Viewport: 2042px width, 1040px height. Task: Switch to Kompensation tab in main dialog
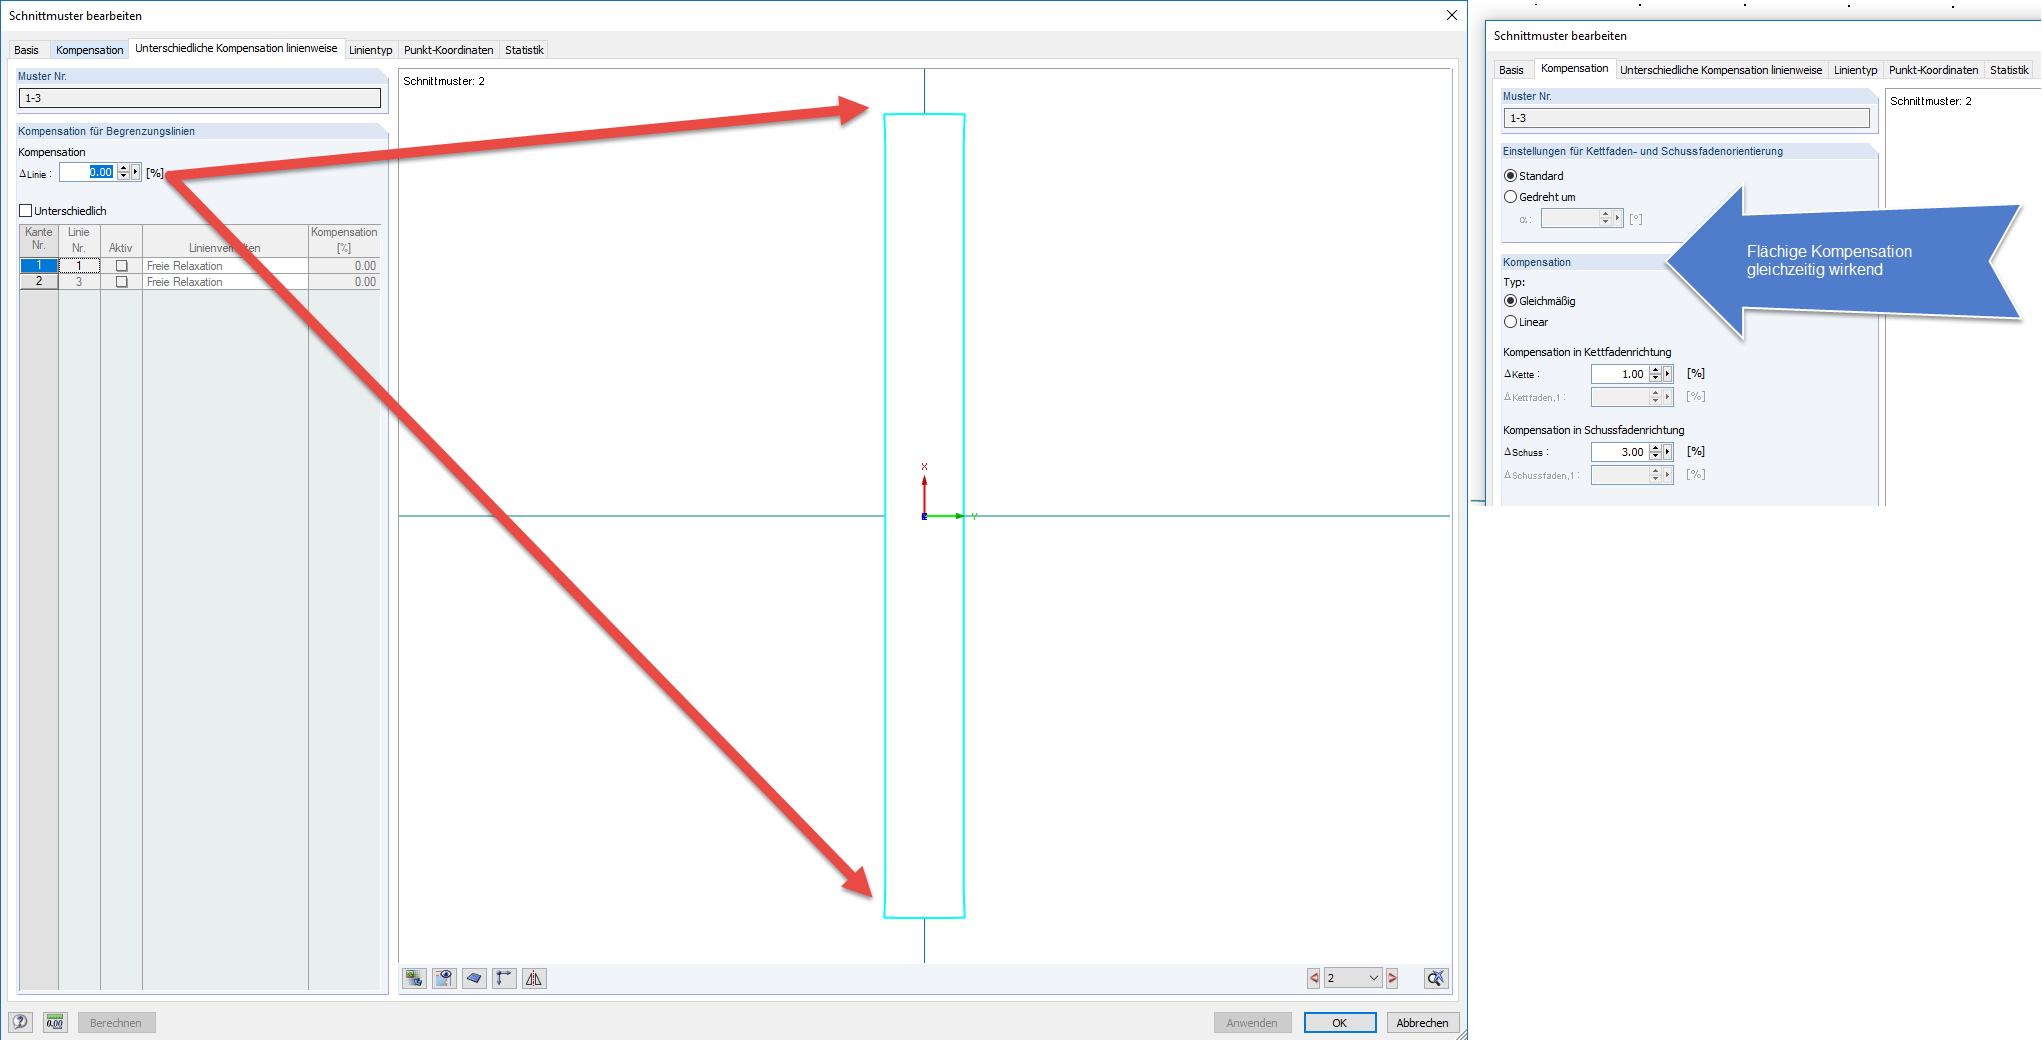89,50
